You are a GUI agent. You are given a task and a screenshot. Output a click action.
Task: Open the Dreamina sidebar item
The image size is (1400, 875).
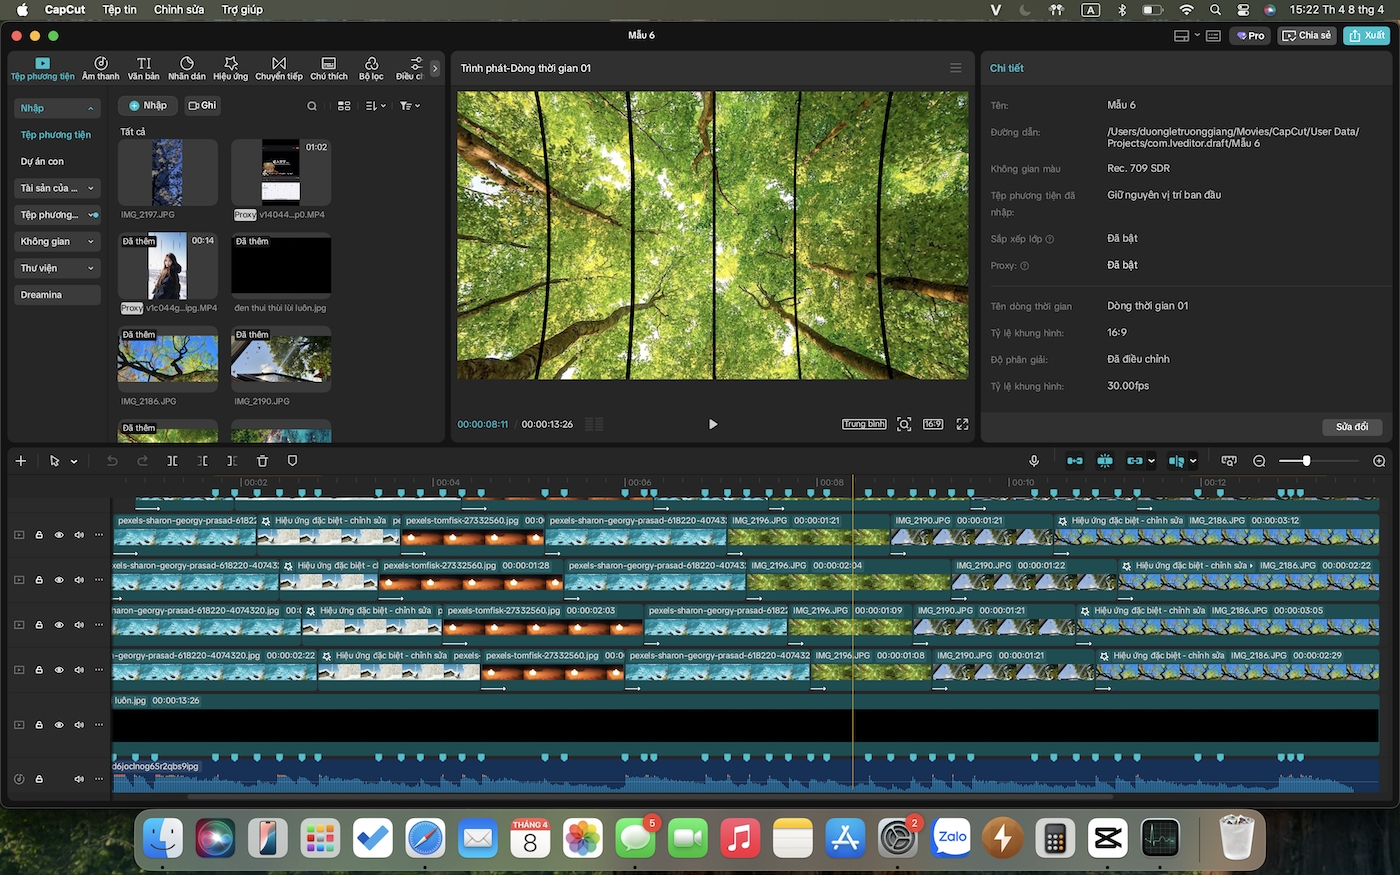pos(57,295)
